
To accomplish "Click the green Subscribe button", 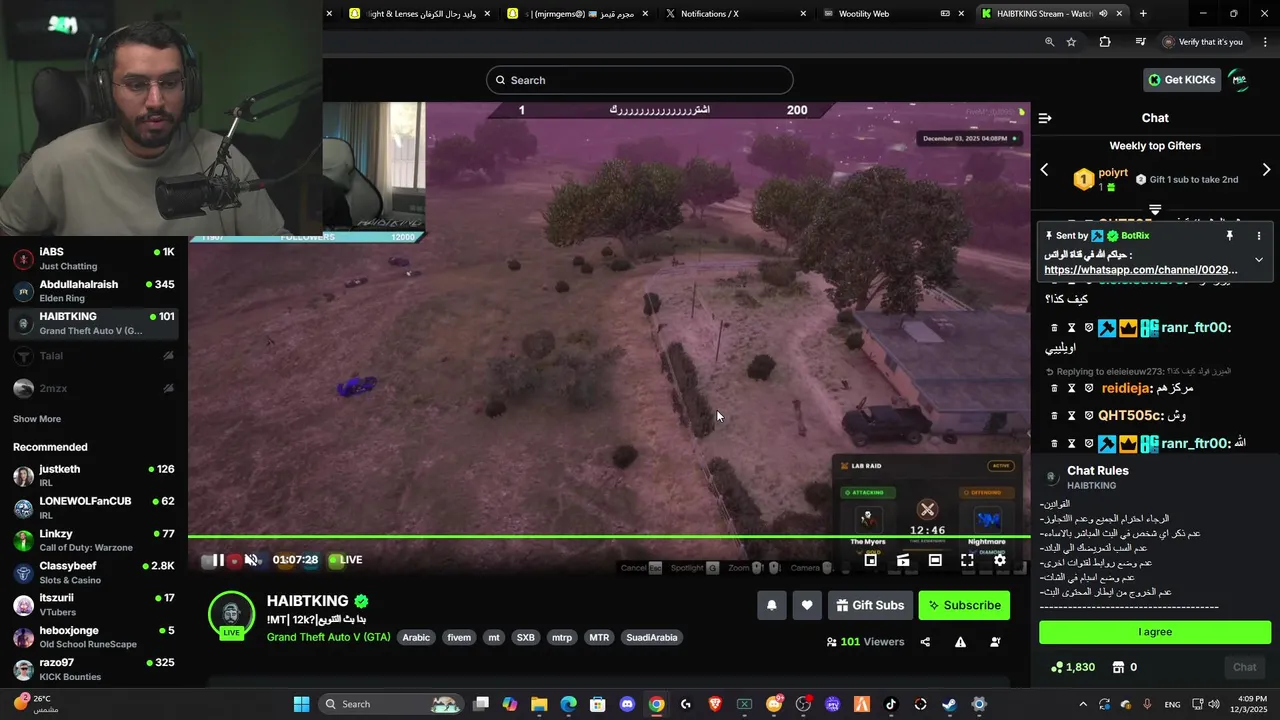I will (x=964, y=605).
